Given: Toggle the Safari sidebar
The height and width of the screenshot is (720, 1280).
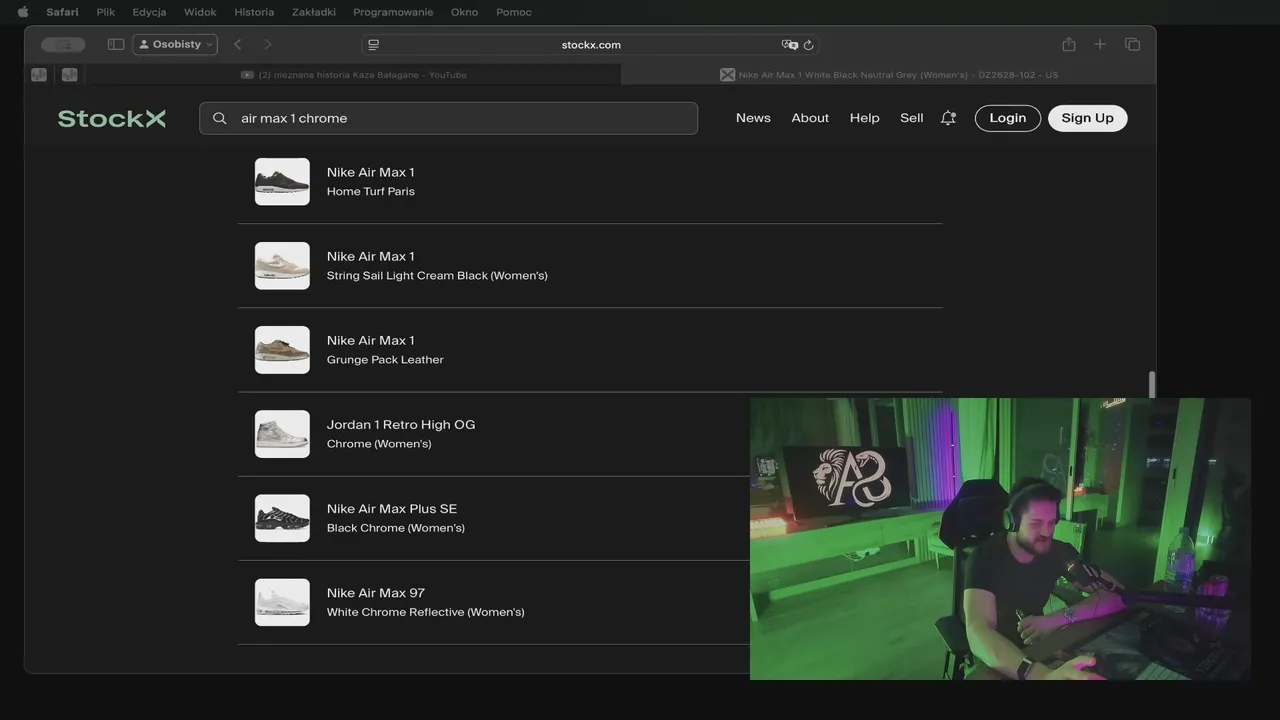Looking at the screenshot, I should (x=116, y=44).
